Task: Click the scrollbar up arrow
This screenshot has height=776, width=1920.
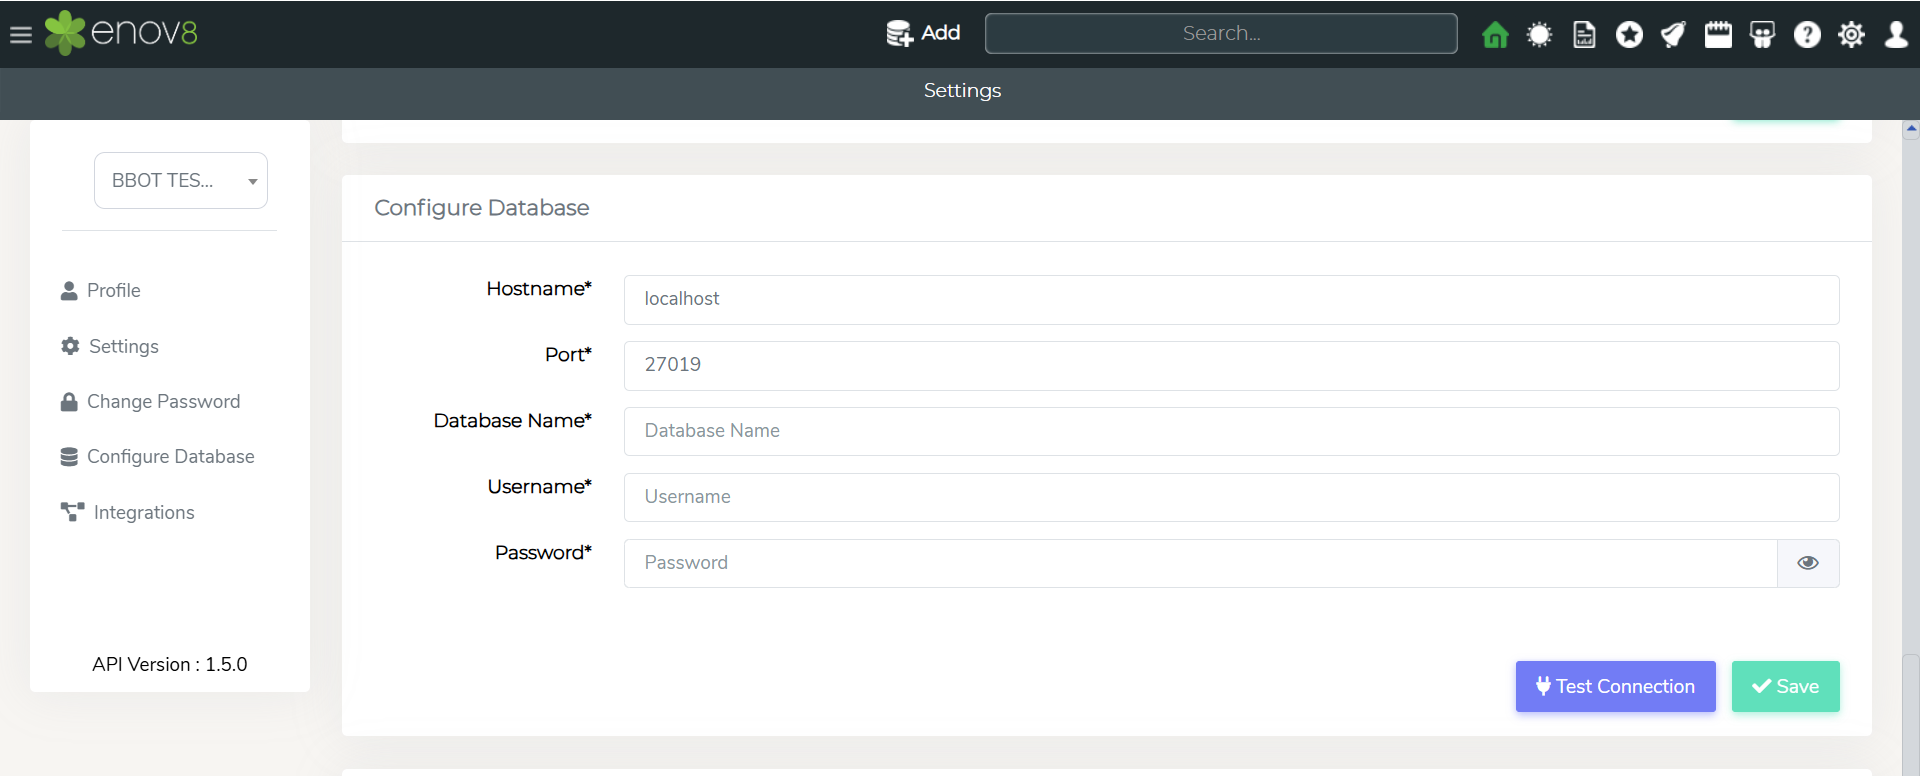Action: [x=1911, y=129]
